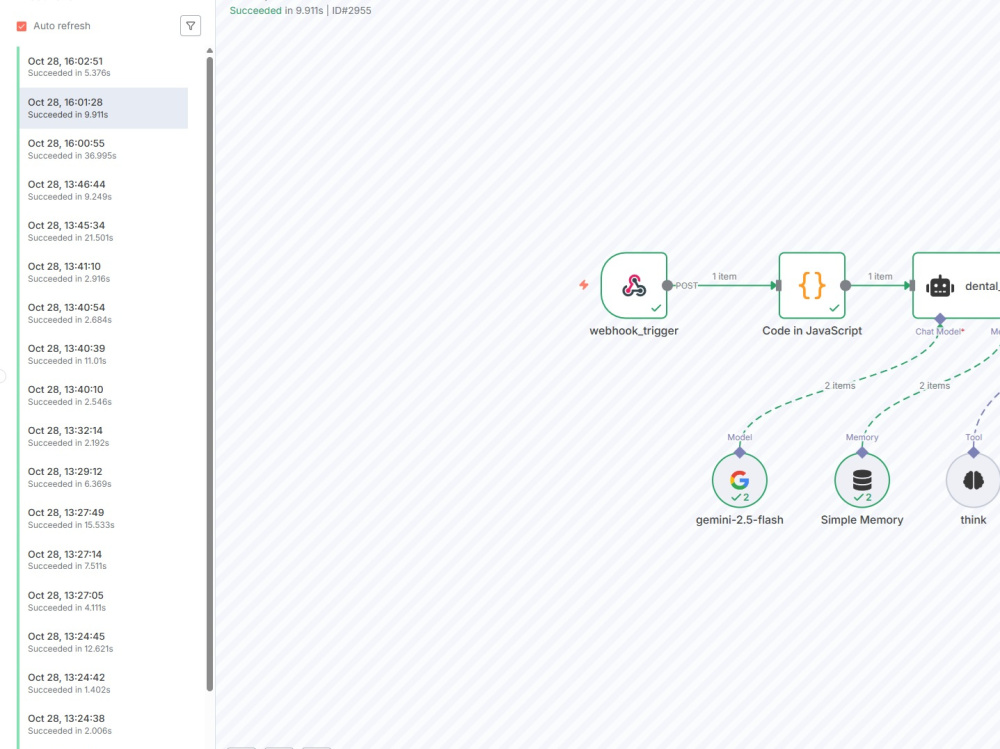
Task: Toggle the Auto refresh checkbox
Action: 22,26
